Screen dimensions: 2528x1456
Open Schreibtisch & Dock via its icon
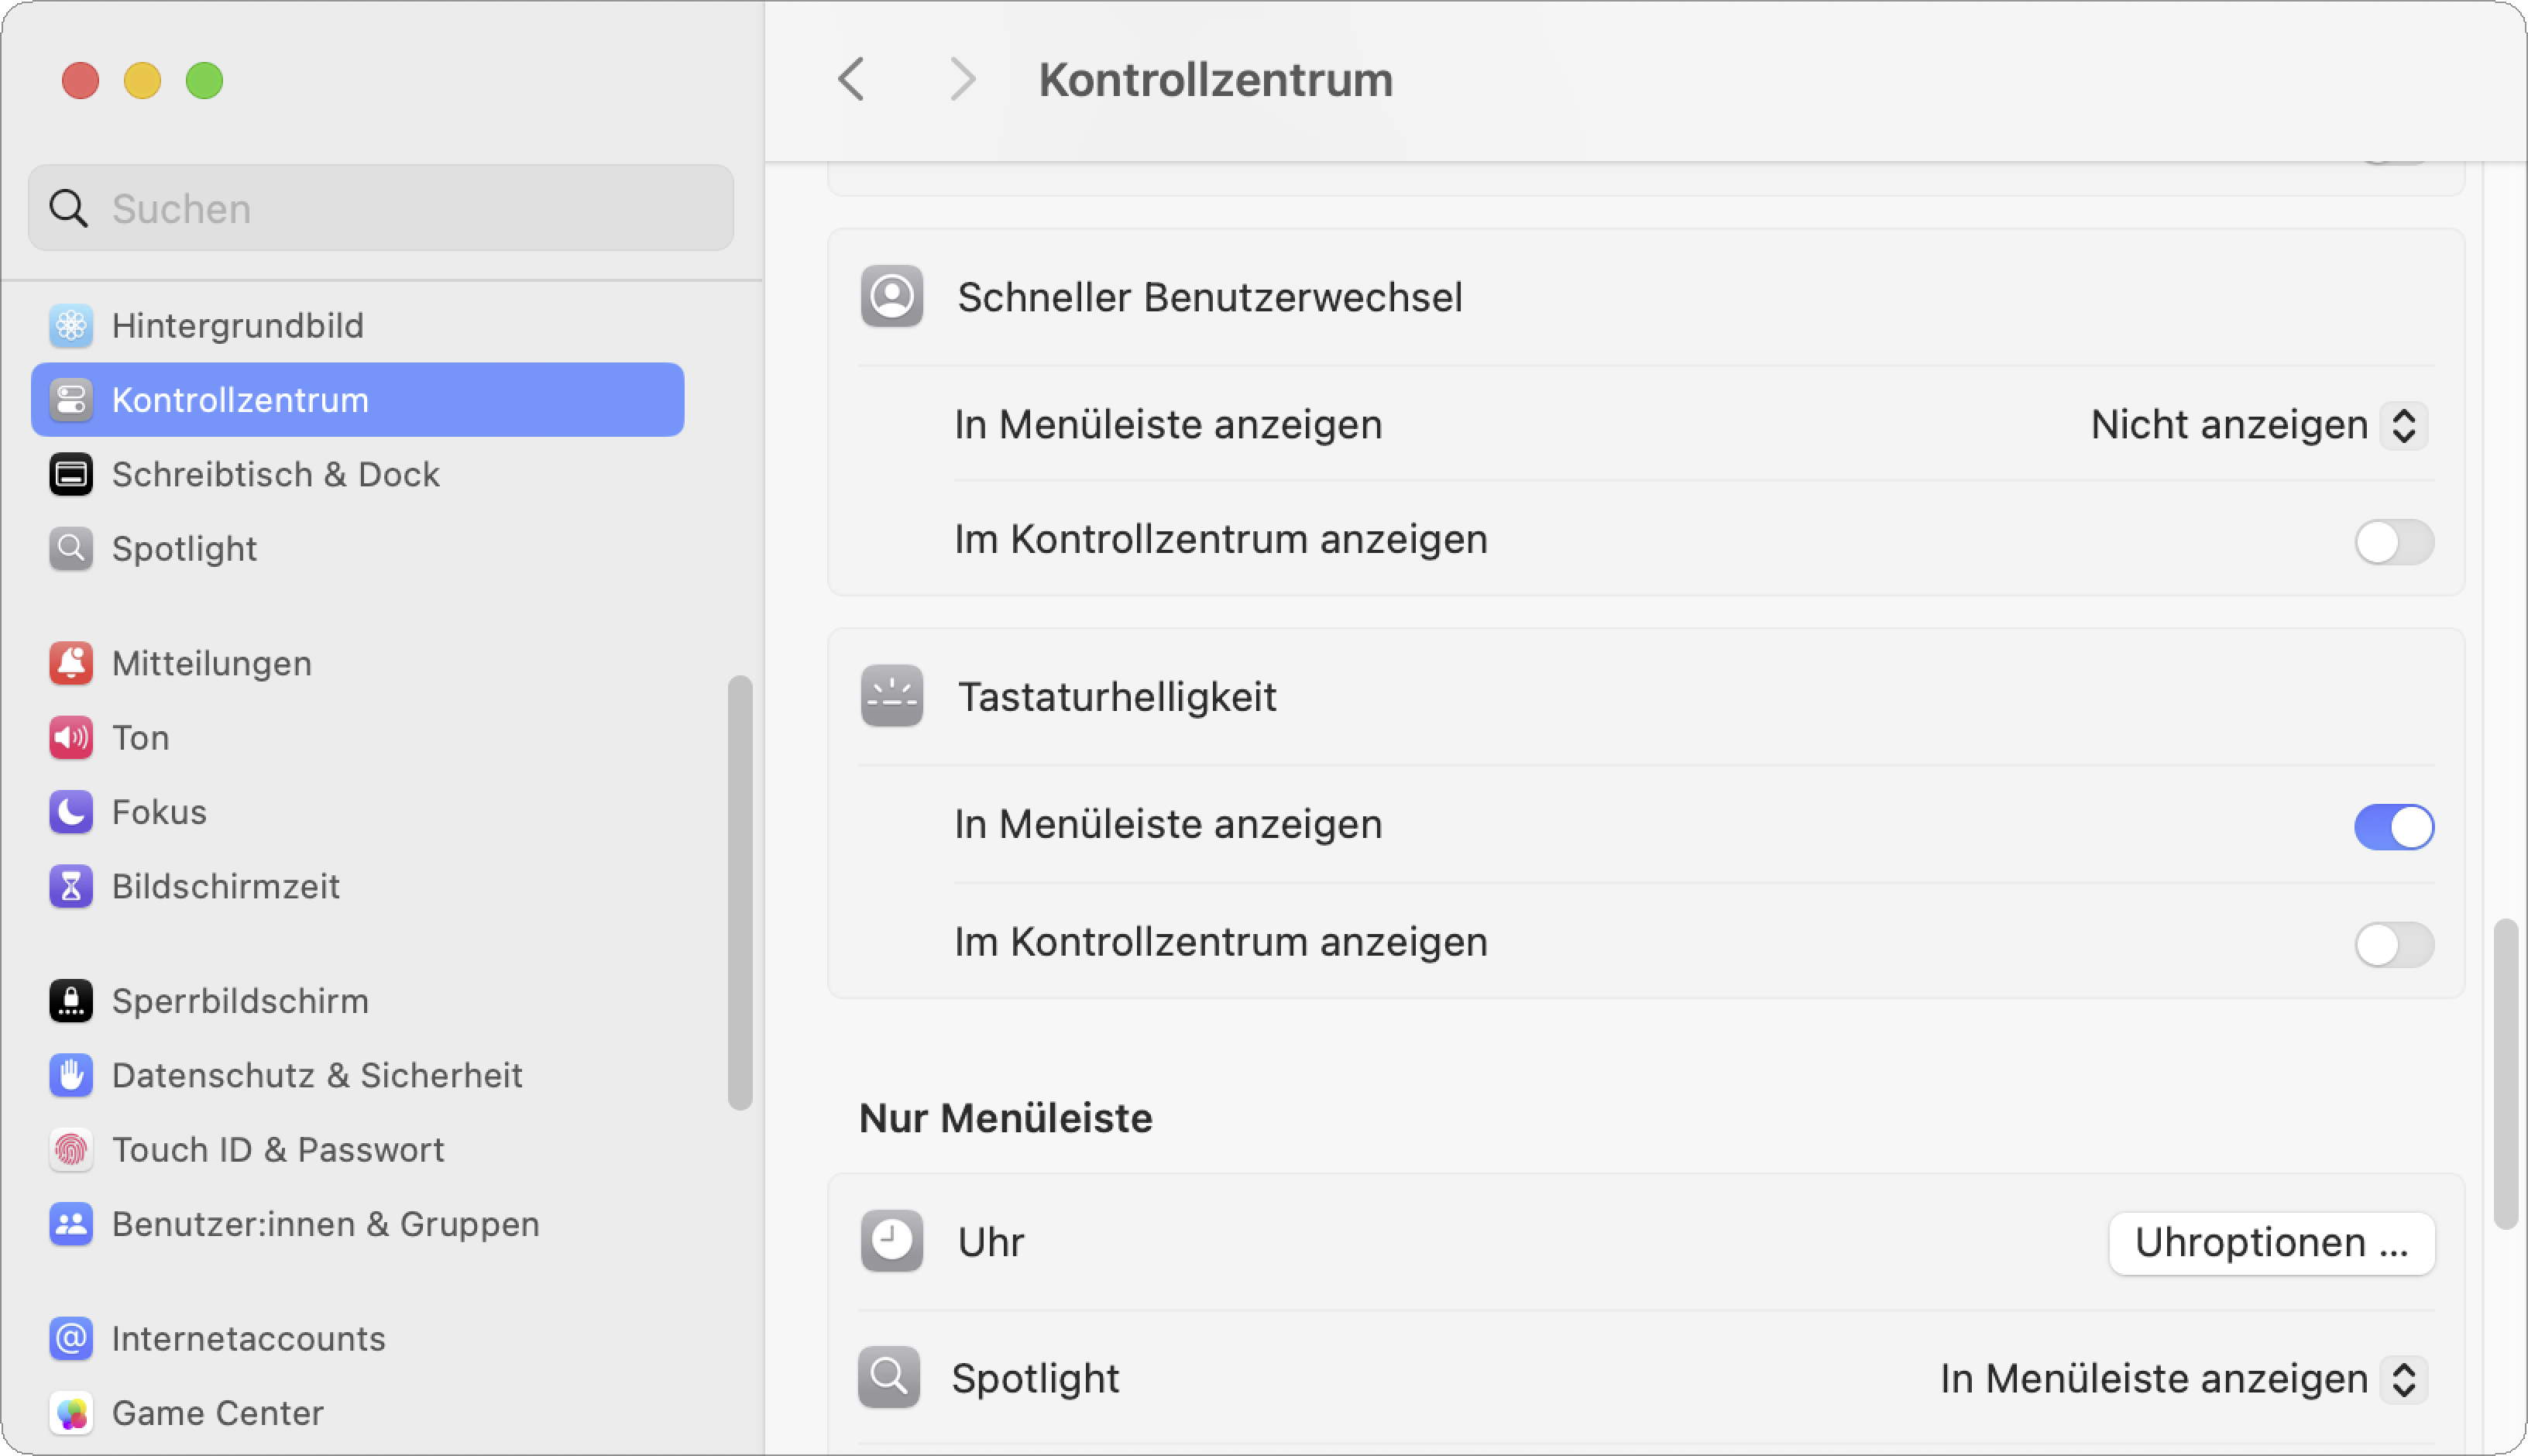[x=71, y=474]
